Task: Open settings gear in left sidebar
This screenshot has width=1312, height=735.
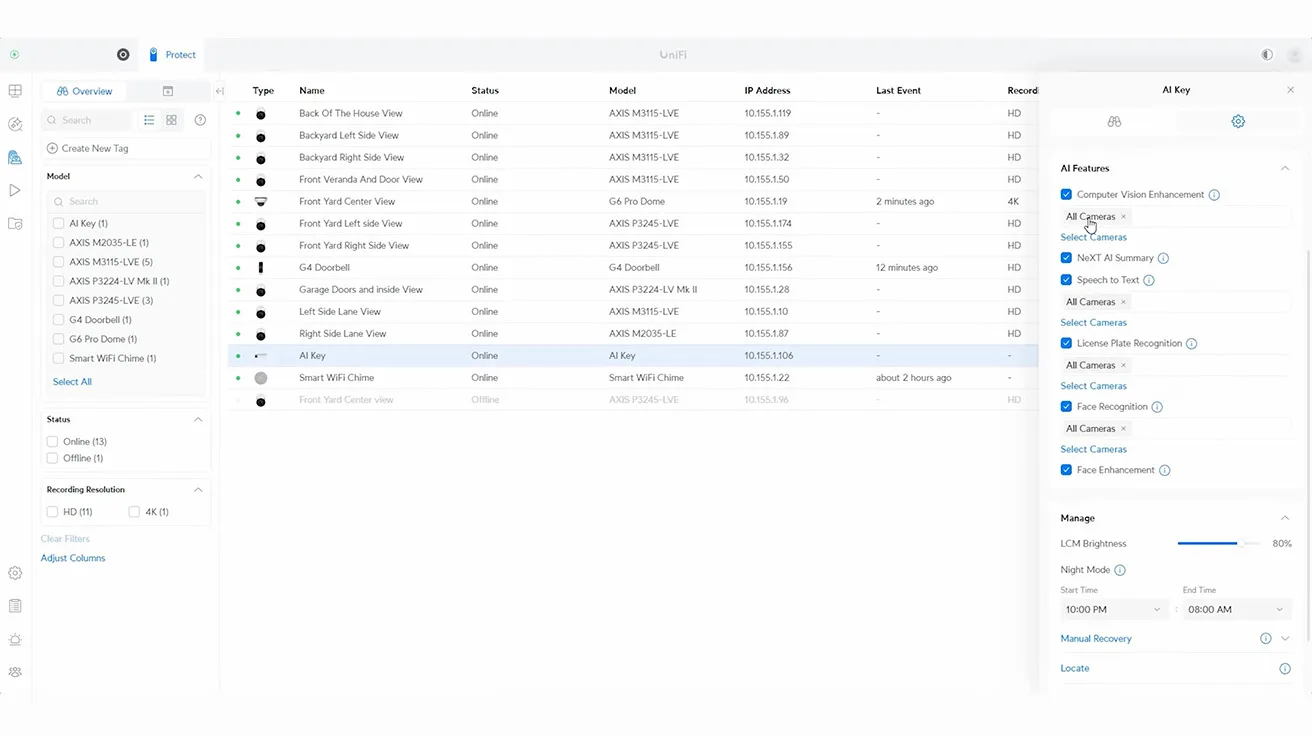Action: [x=15, y=573]
